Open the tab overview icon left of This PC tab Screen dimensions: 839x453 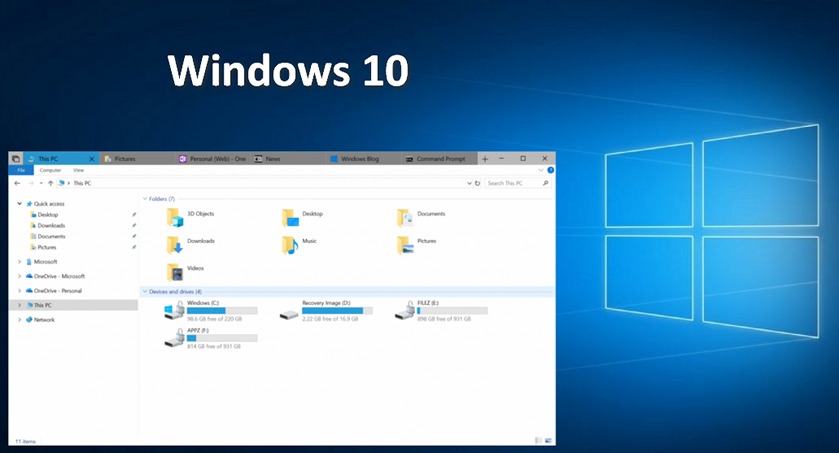(16, 159)
